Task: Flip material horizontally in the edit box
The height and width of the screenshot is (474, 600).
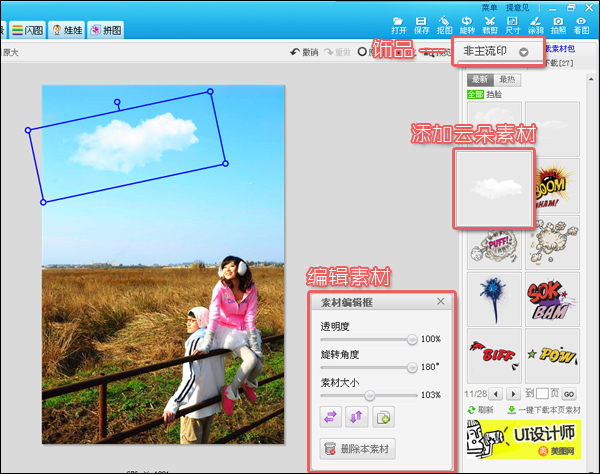Action: 329,416
